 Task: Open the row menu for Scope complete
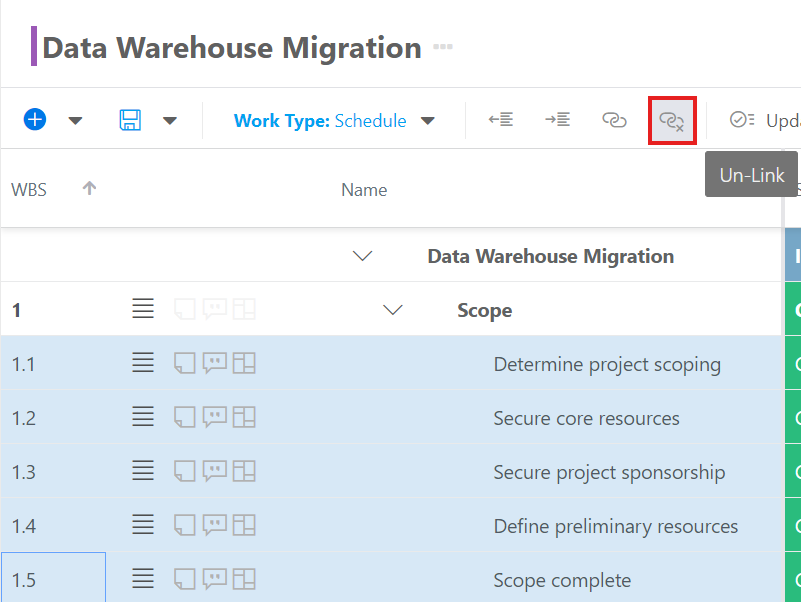point(143,579)
